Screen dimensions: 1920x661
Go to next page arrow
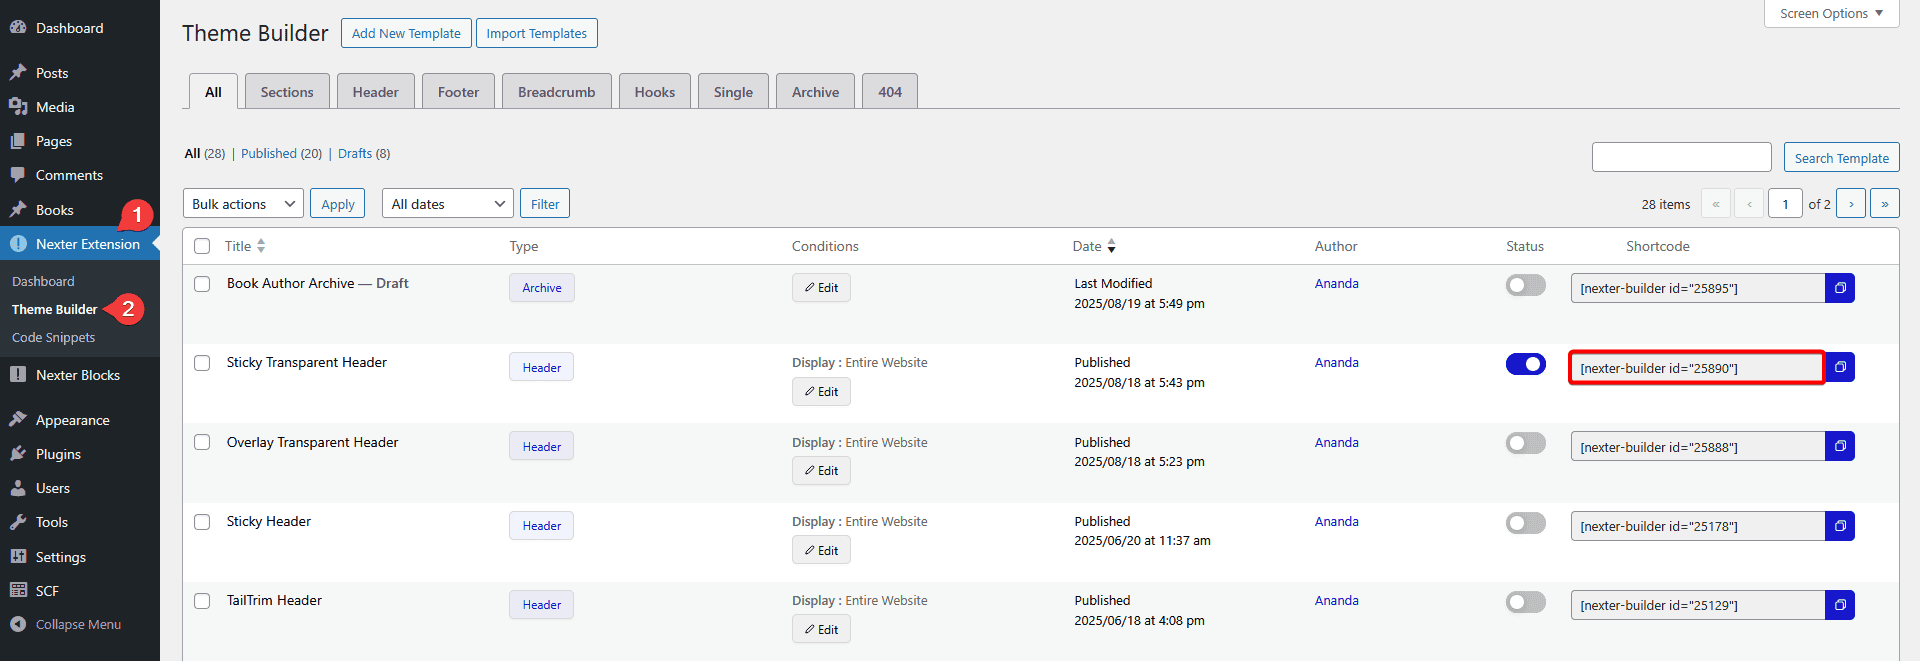point(1851,204)
